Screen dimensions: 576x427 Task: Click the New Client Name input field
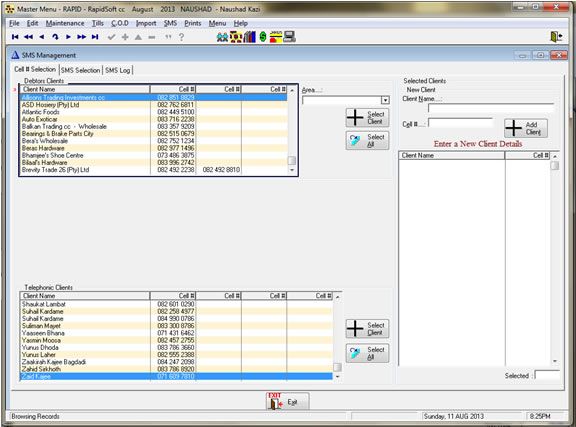(491, 108)
